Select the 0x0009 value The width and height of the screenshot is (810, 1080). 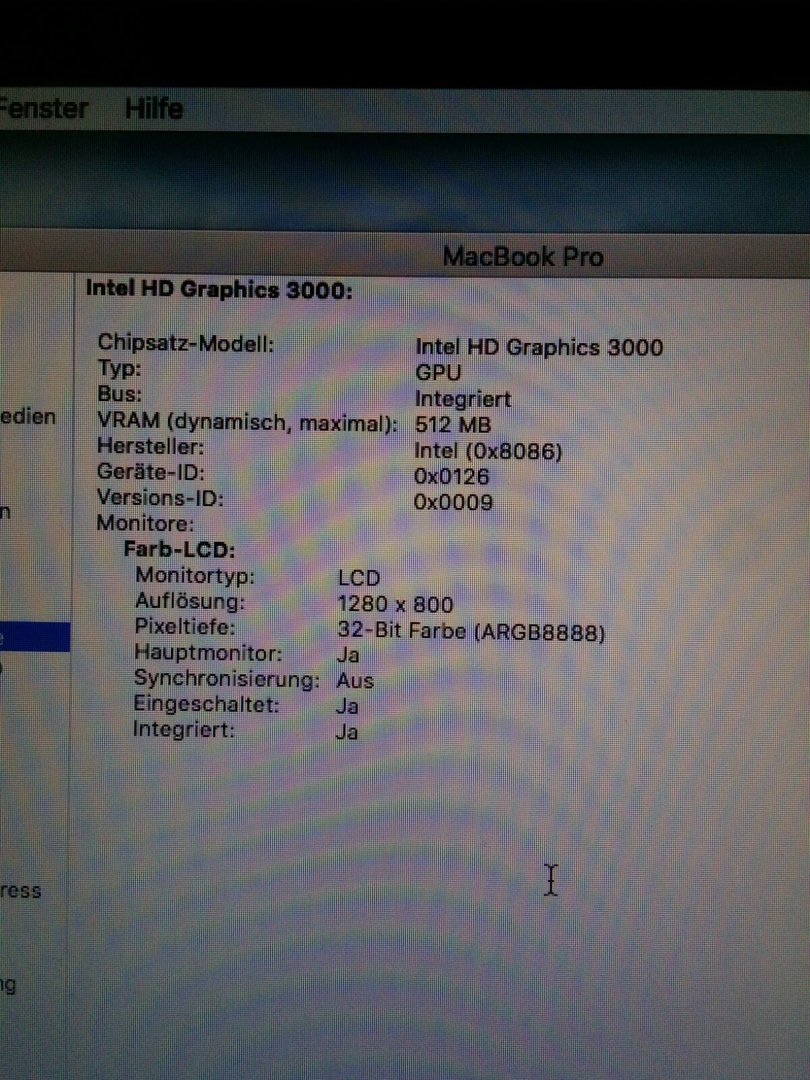[453, 502]
